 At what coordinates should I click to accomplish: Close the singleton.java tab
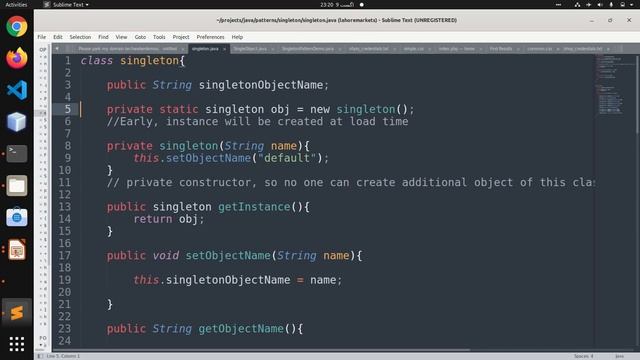pos(224,49)
